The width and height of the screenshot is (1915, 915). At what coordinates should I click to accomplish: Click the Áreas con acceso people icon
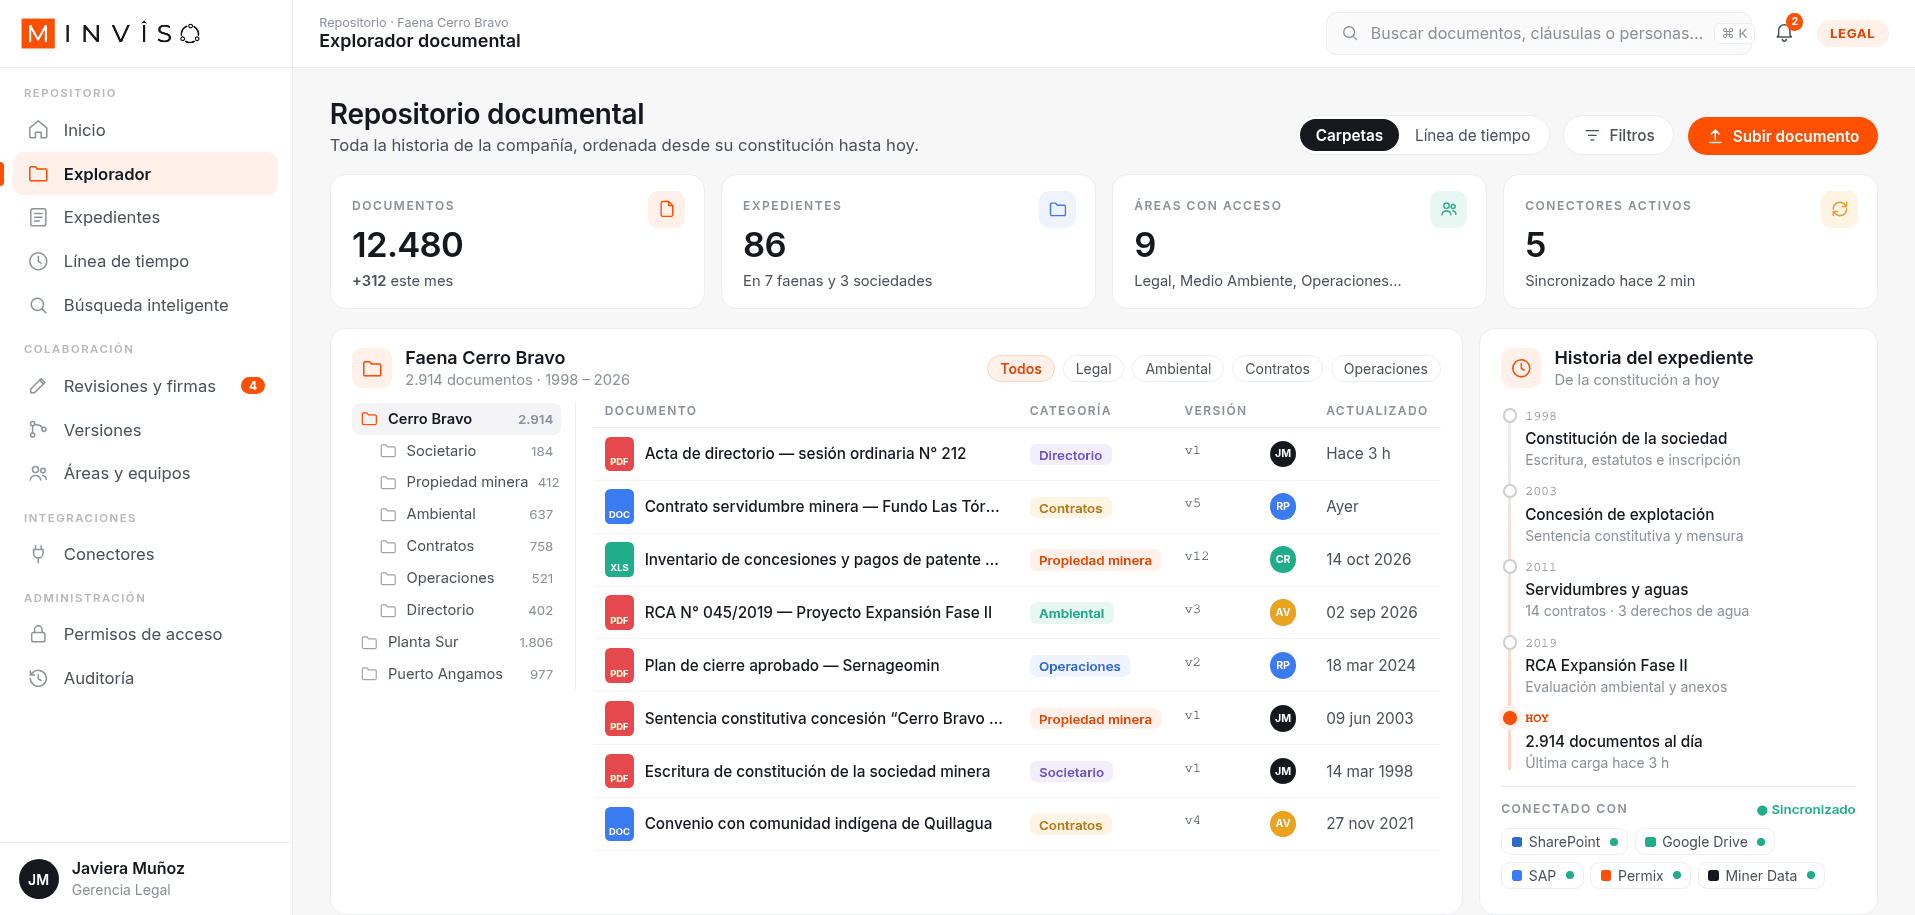(1448, 209)
